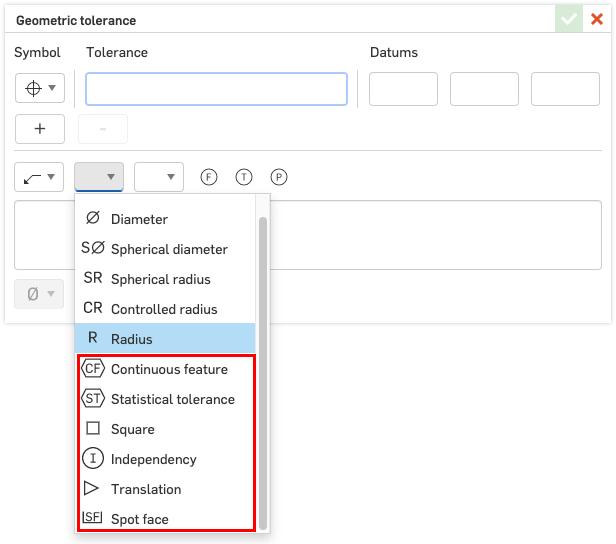Open the leader style dropdown
The image size is (616, 544).
click(40, 177)
